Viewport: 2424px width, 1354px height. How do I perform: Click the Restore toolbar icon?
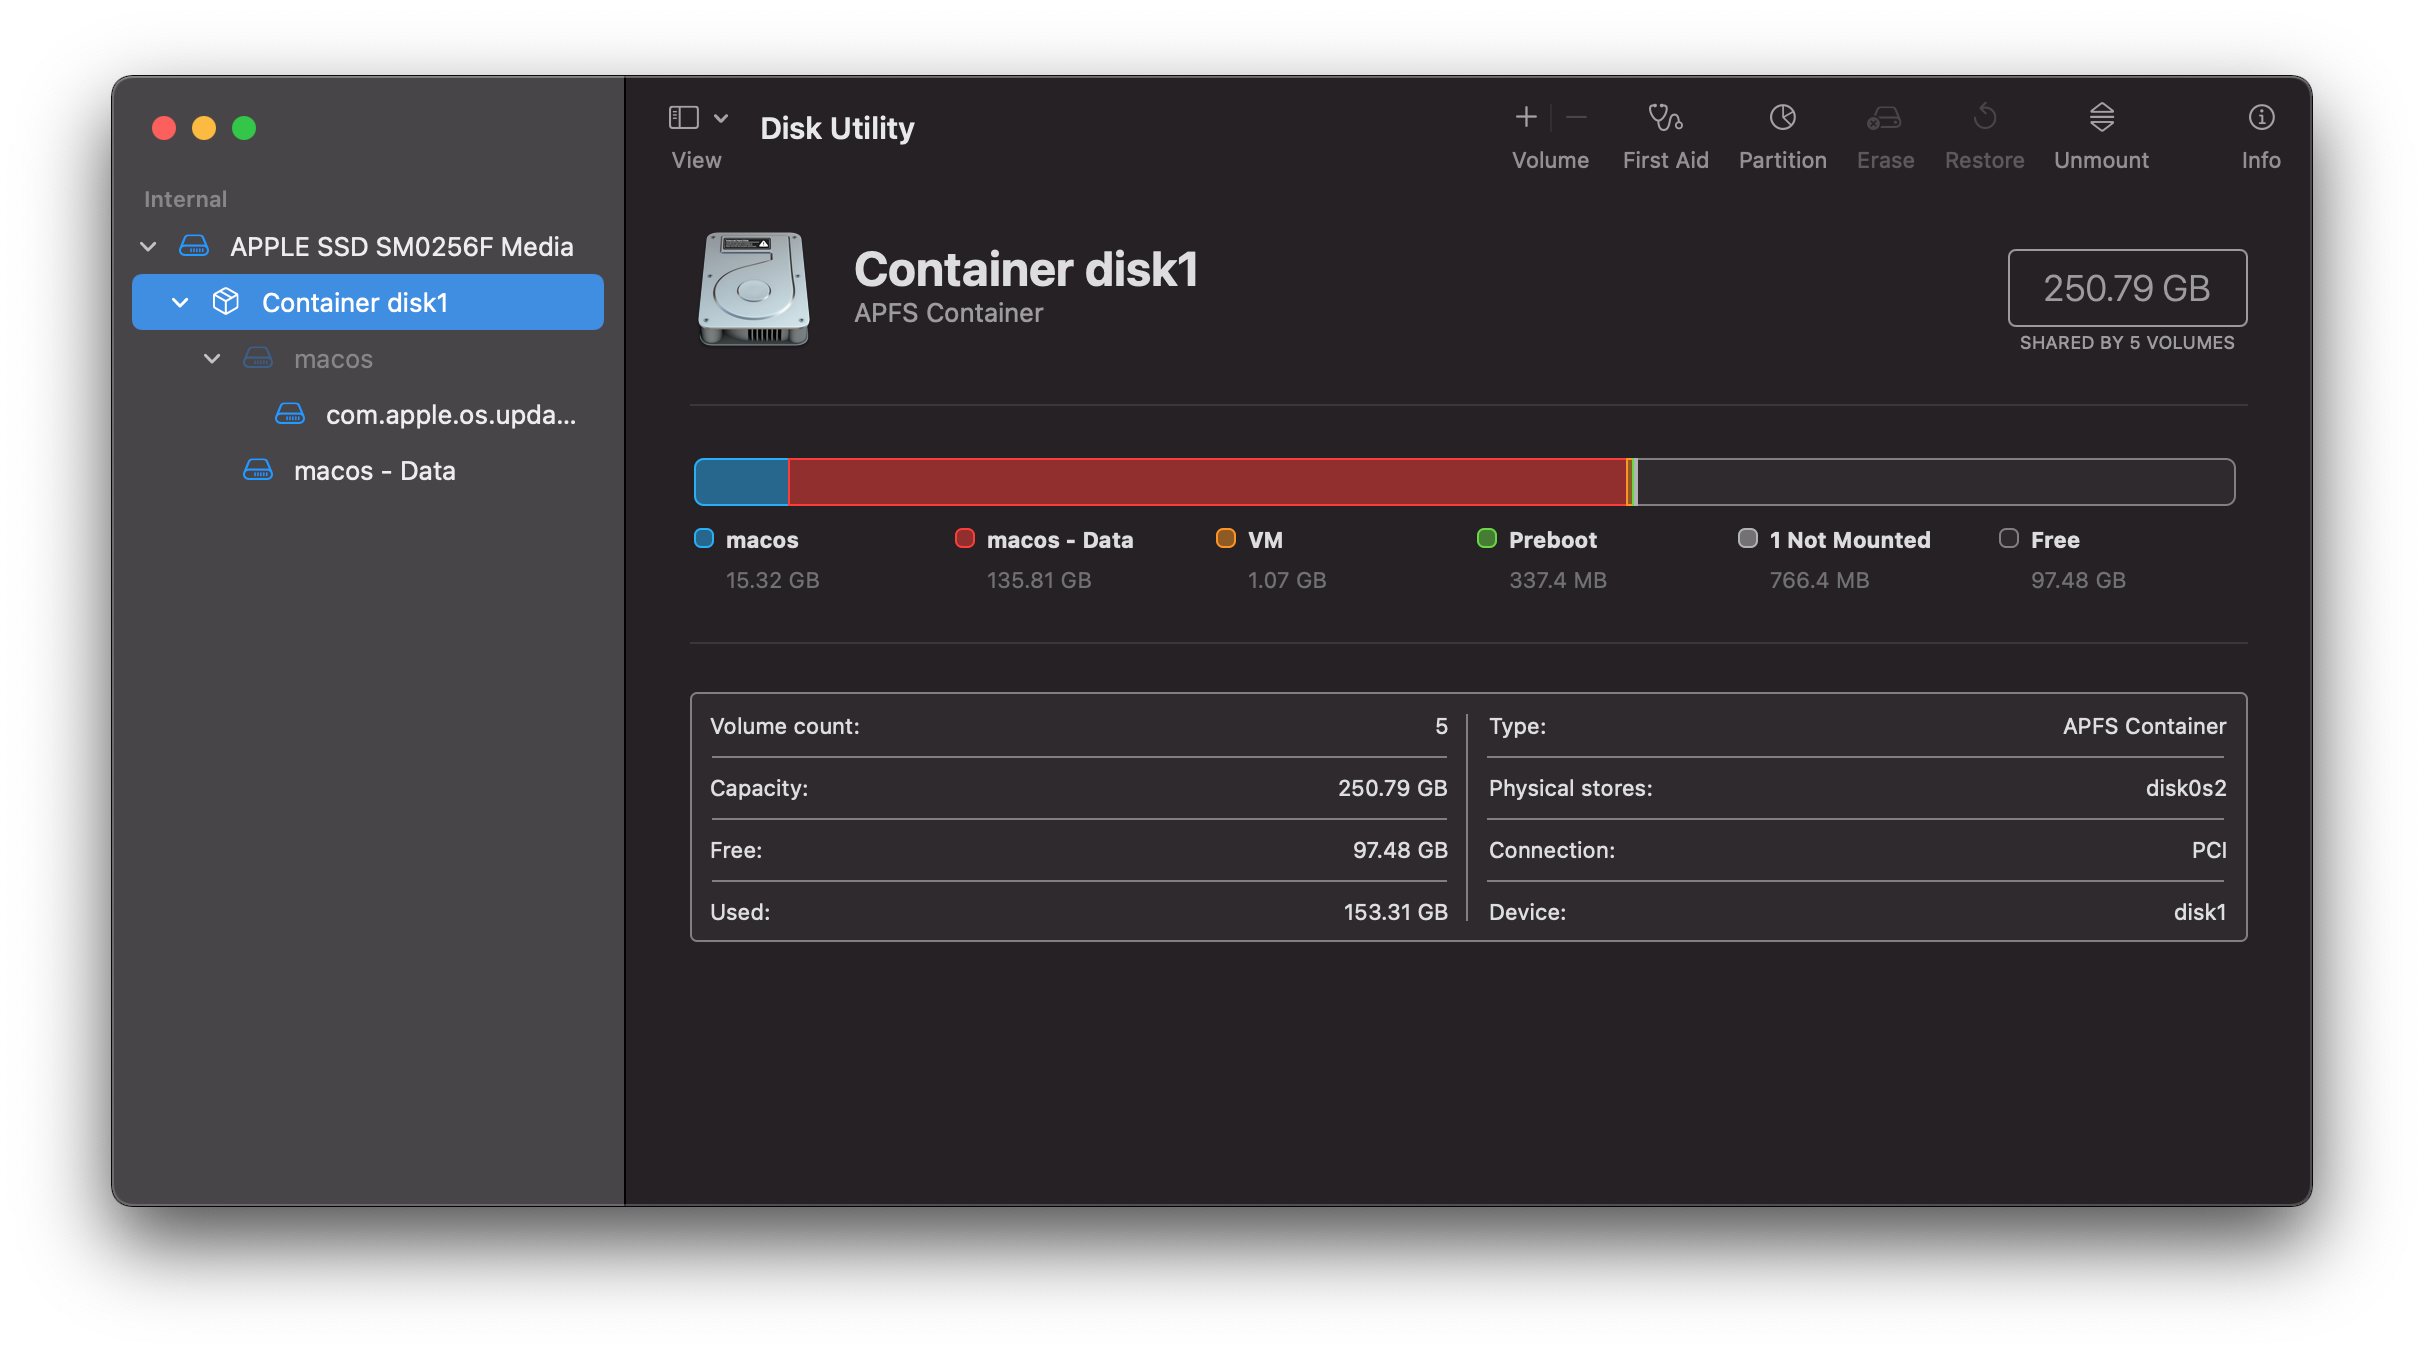click(1984, 118)
